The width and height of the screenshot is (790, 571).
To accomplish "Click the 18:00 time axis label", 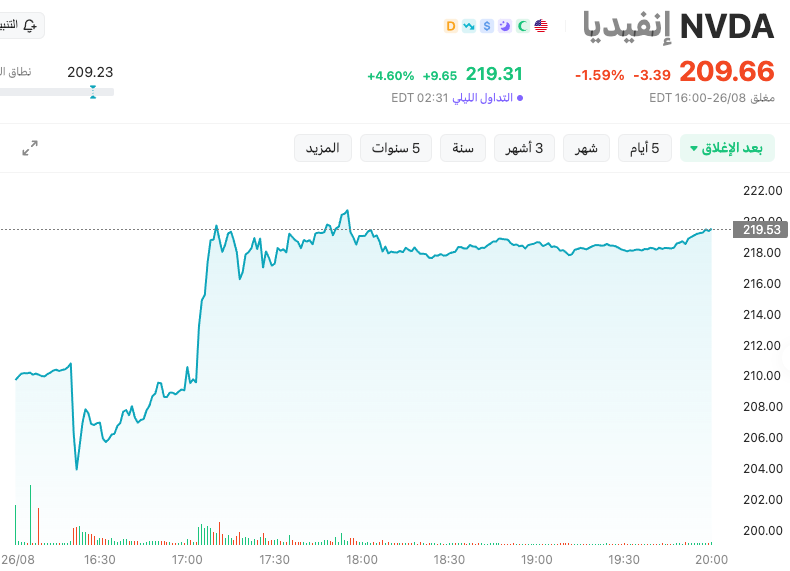I will pyautogui.click(x=362, y=559).
